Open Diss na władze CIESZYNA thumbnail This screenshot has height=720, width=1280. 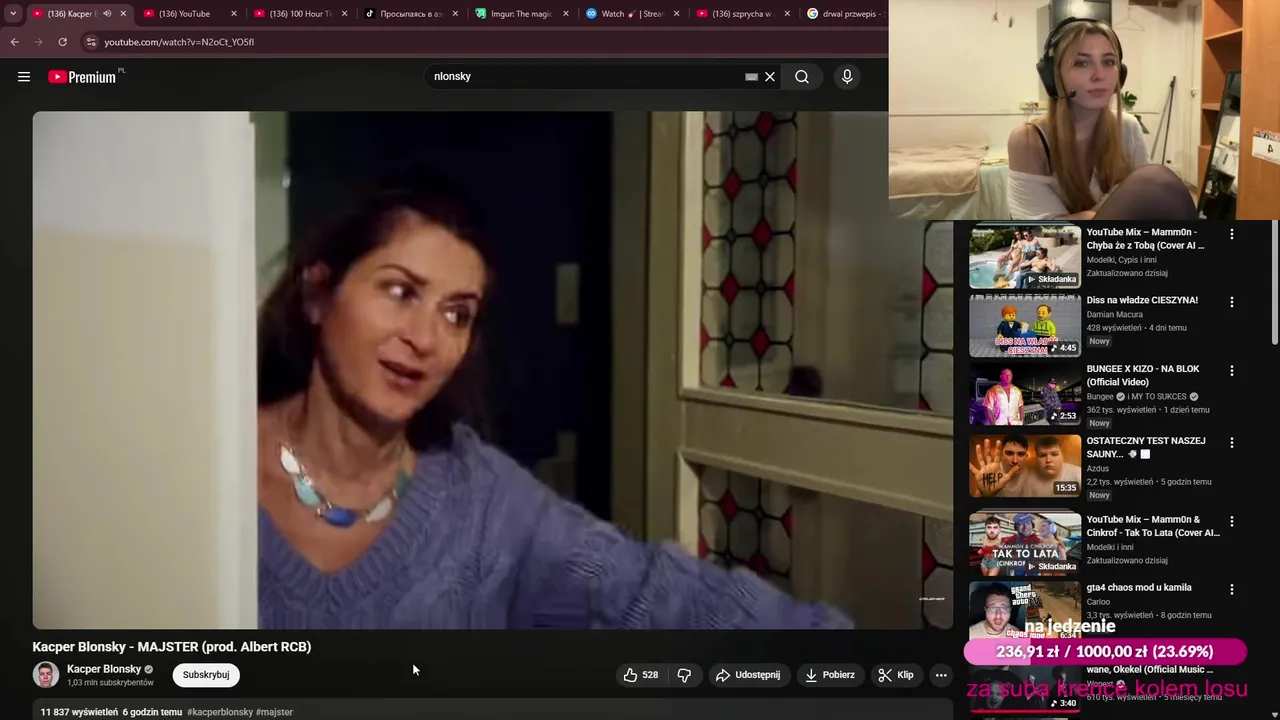point(1025,325)
